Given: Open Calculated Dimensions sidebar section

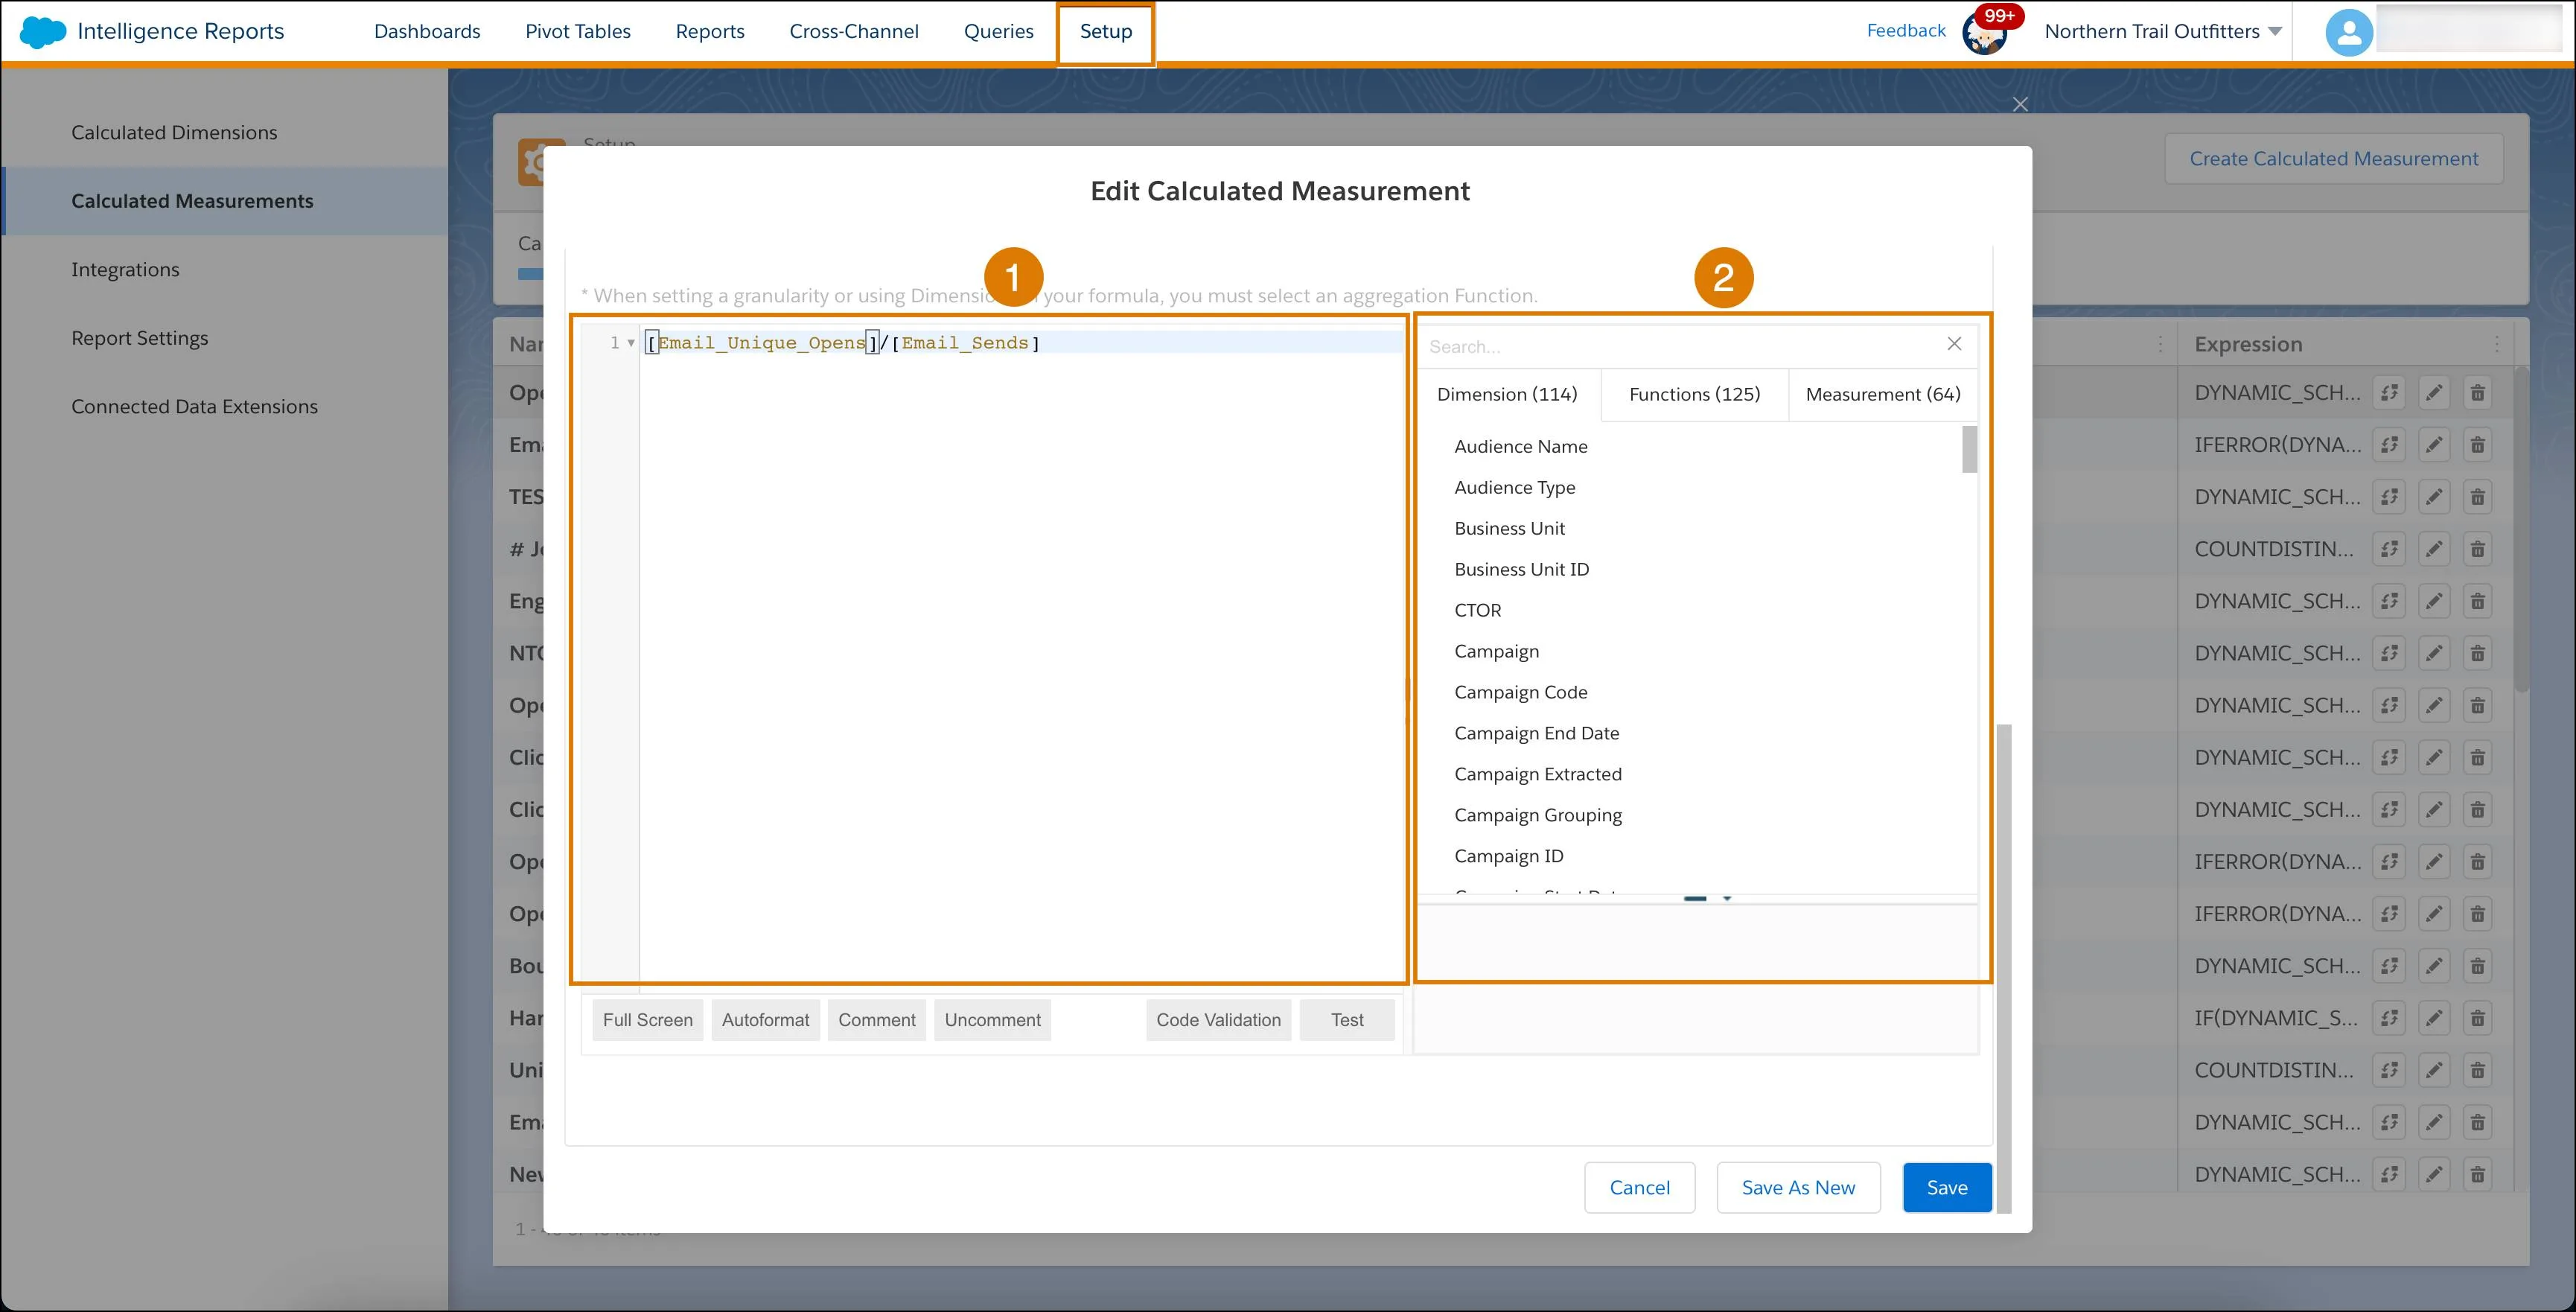Looking at the screenshot, I should 174,130.
